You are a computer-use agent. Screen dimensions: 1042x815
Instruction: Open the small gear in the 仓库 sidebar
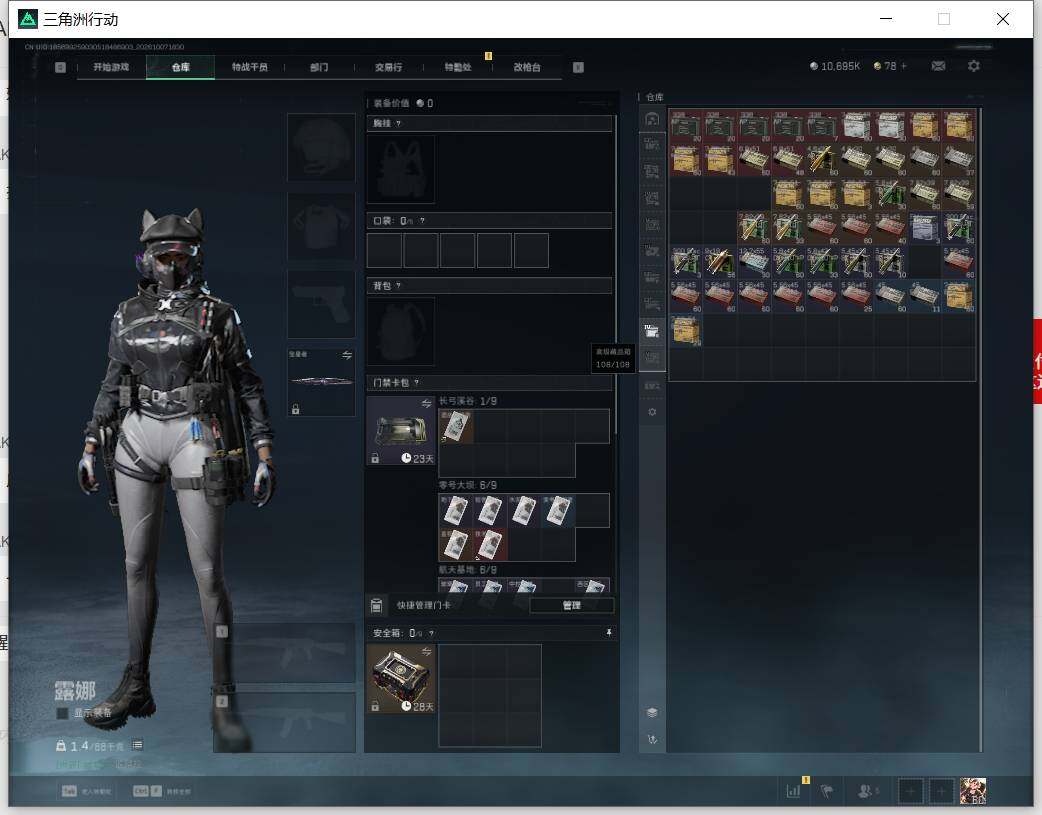tap(652, 412)
